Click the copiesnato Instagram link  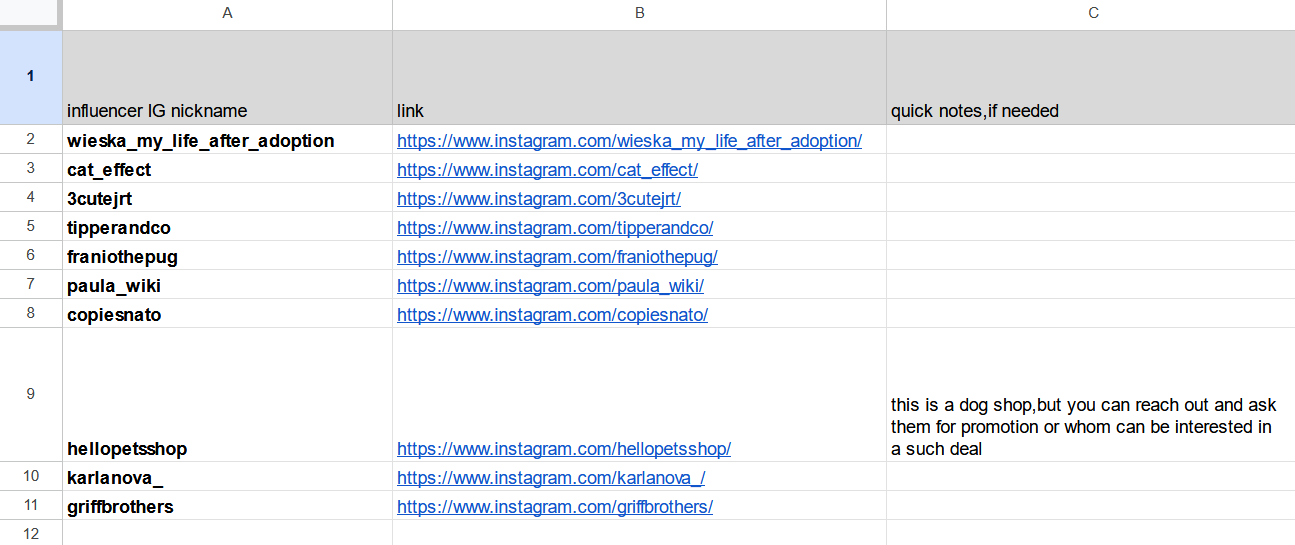pos(552,315)
